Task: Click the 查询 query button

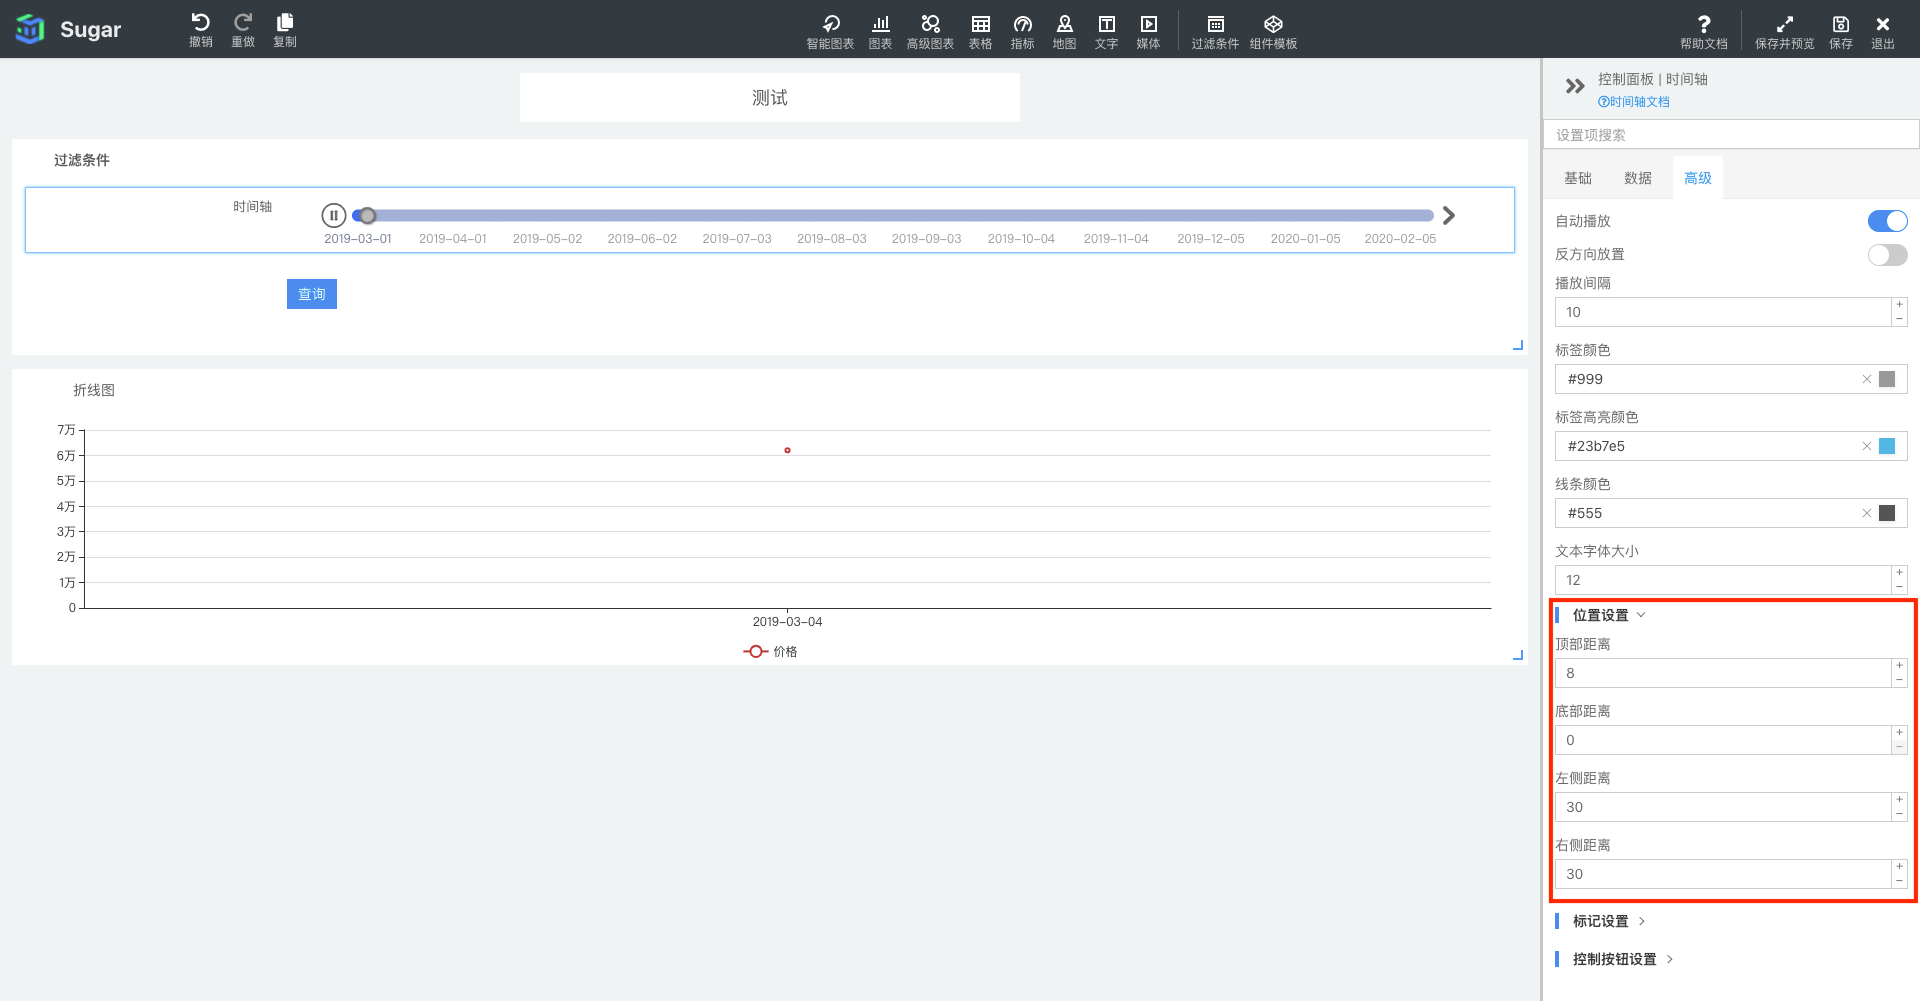Action: pos(312,294)
